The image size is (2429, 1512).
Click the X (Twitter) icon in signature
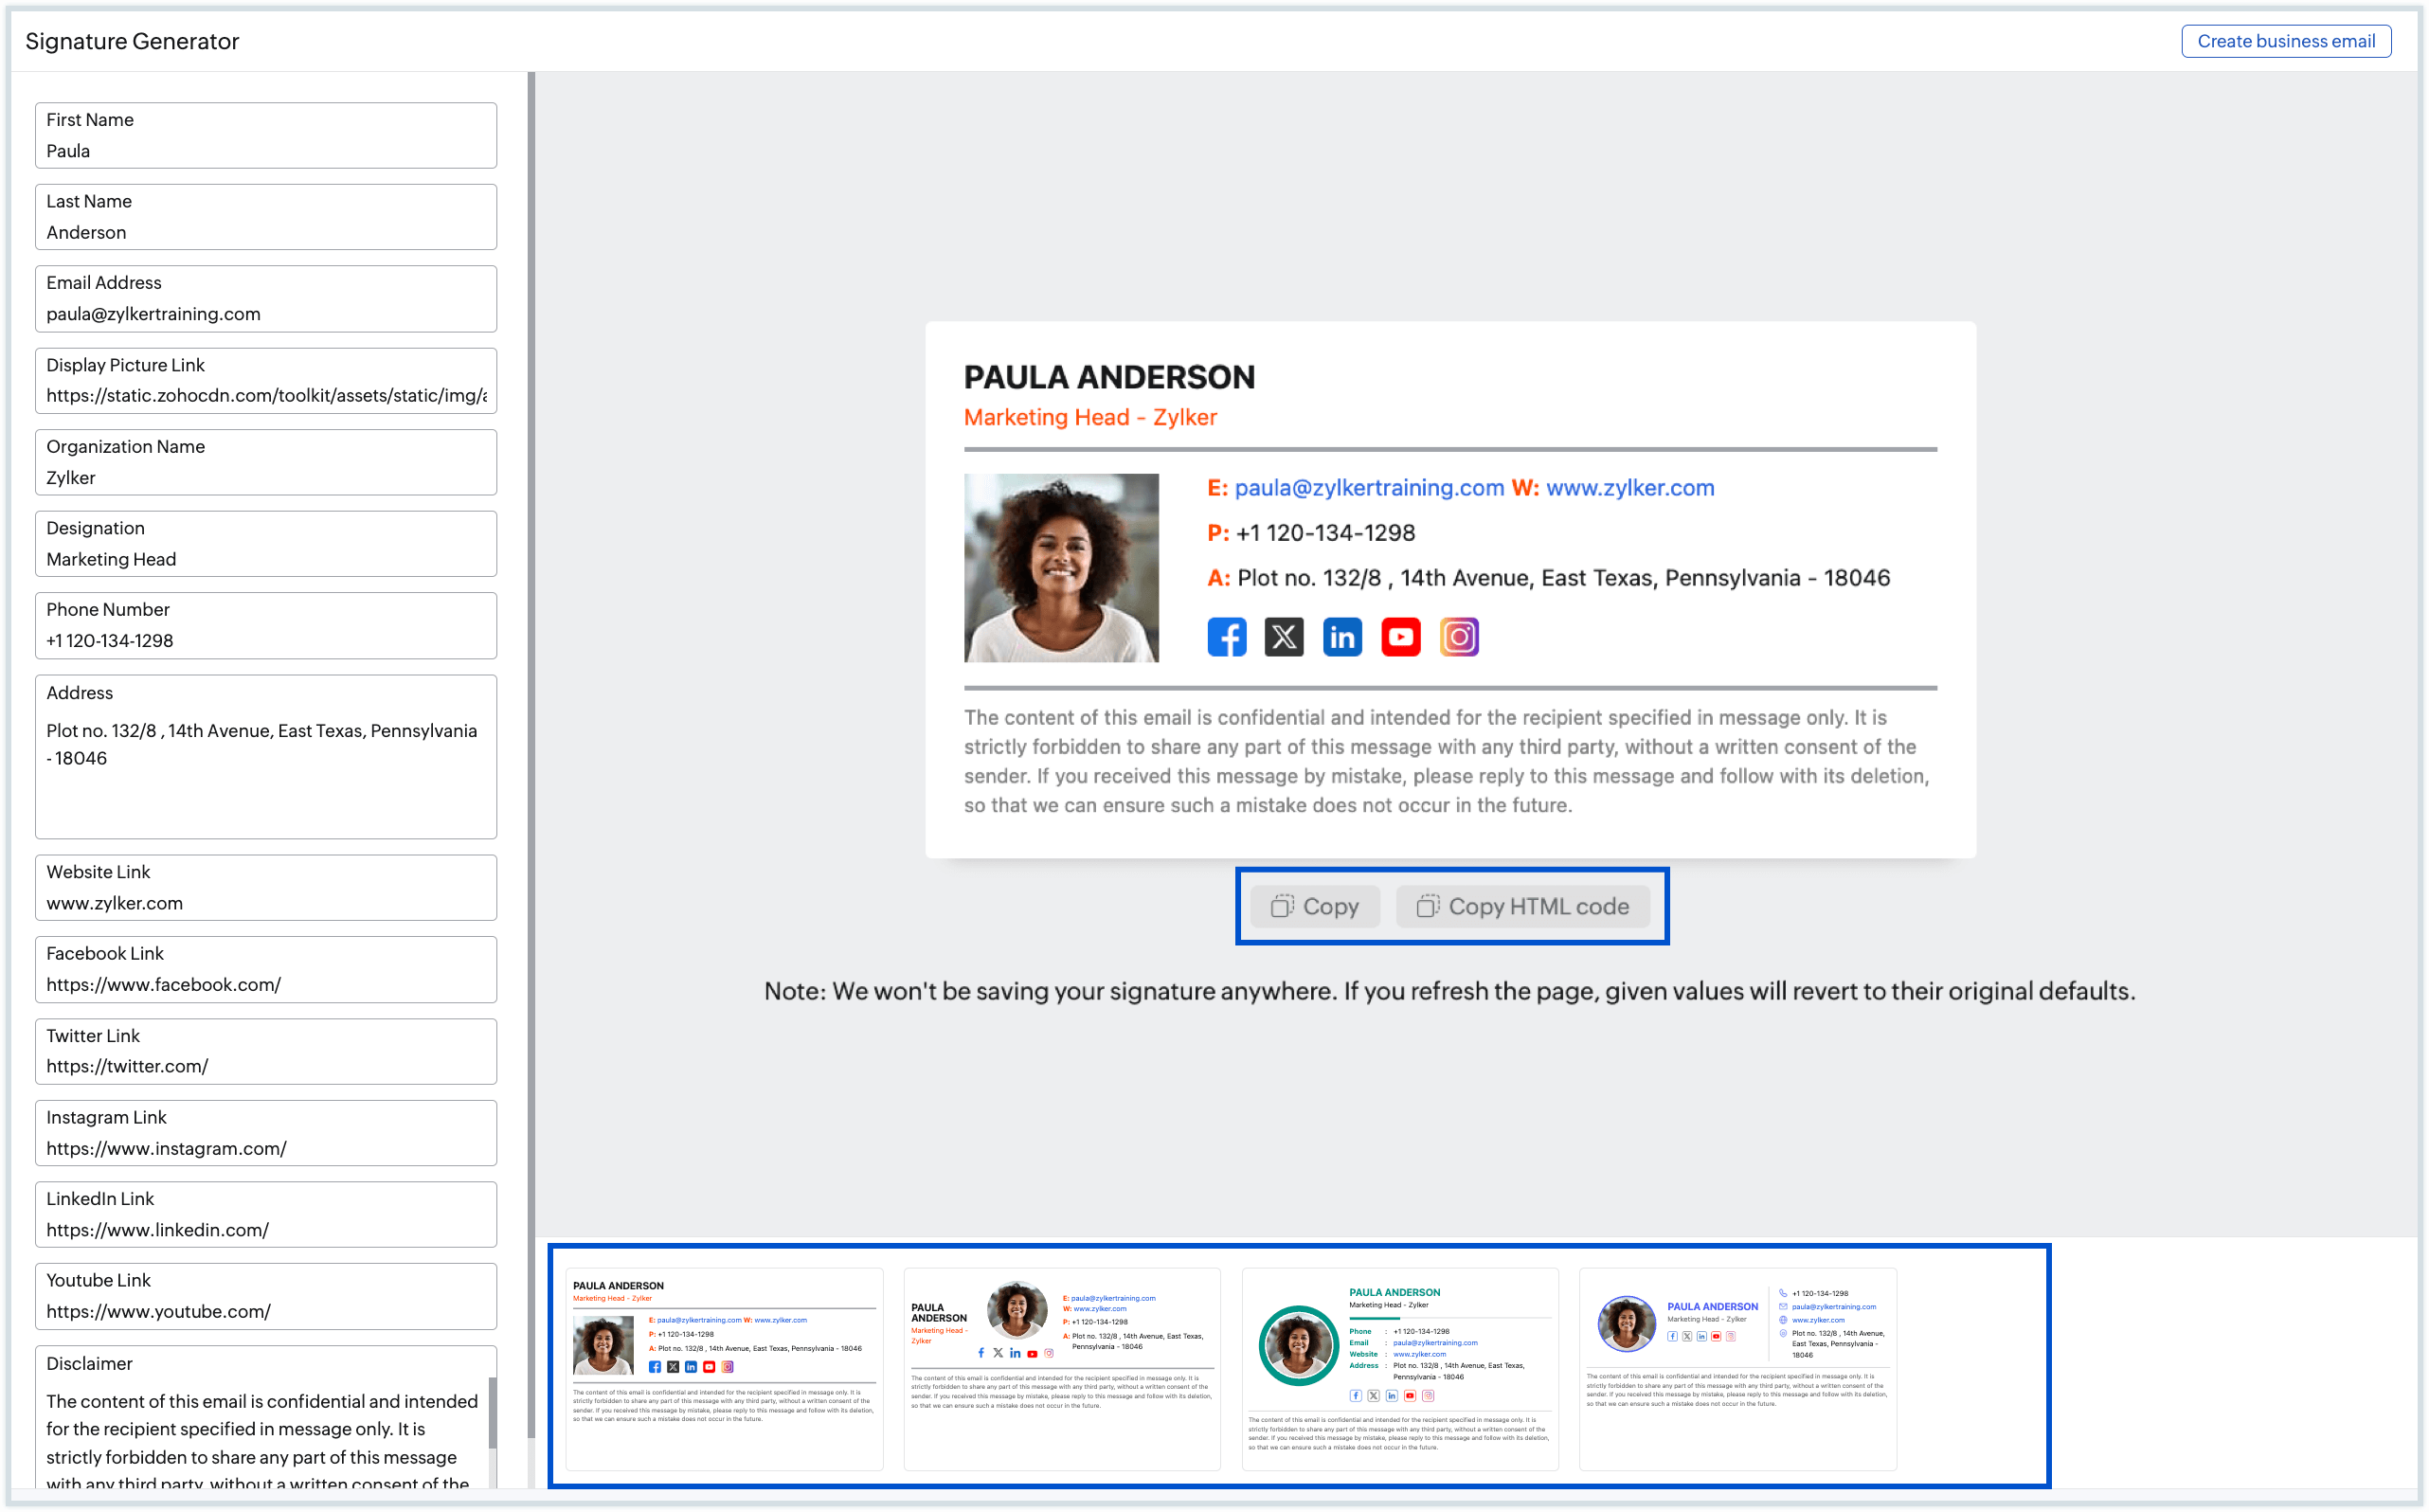point(1284,637)
